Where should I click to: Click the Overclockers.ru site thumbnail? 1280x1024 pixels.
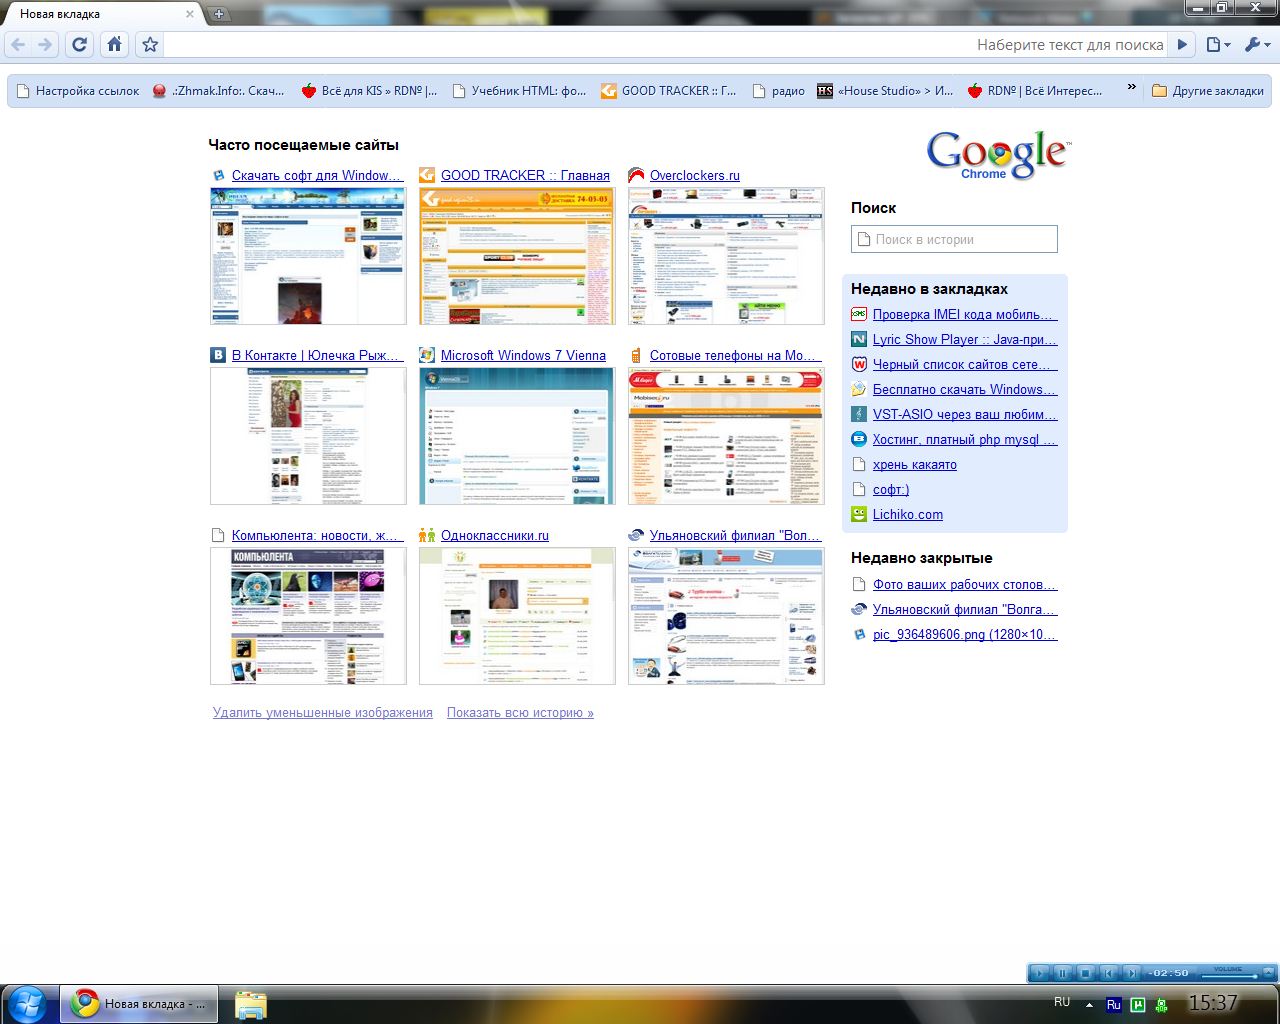pos(726,256)
